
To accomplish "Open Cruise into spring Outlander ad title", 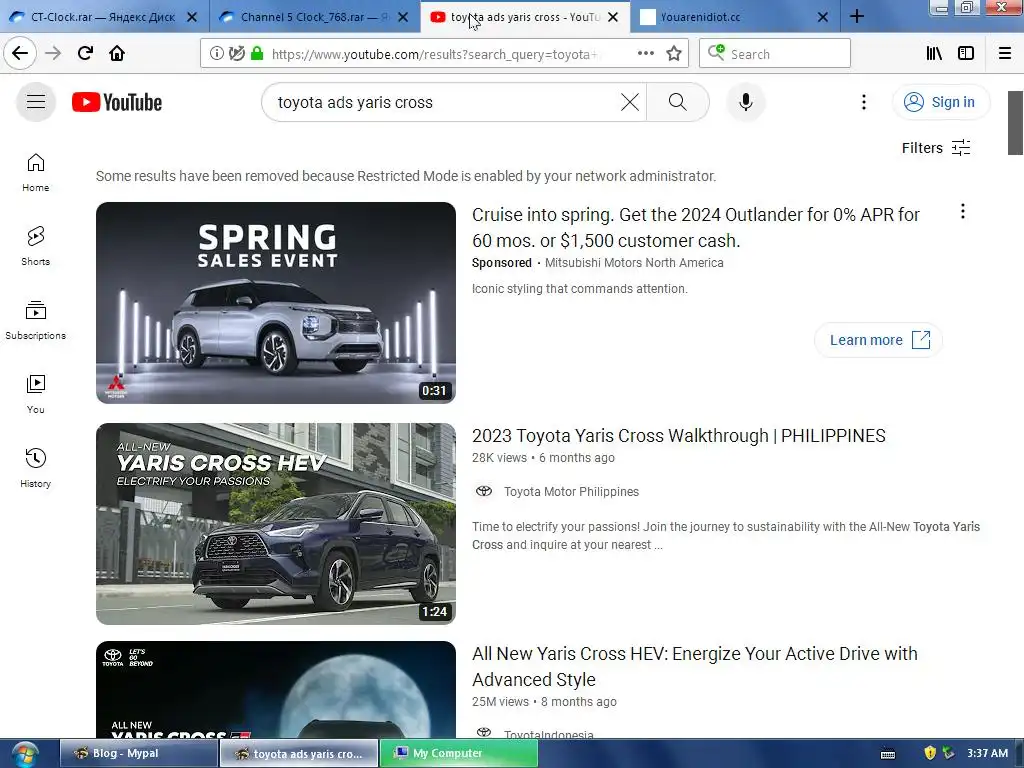I will click(696, 227).
